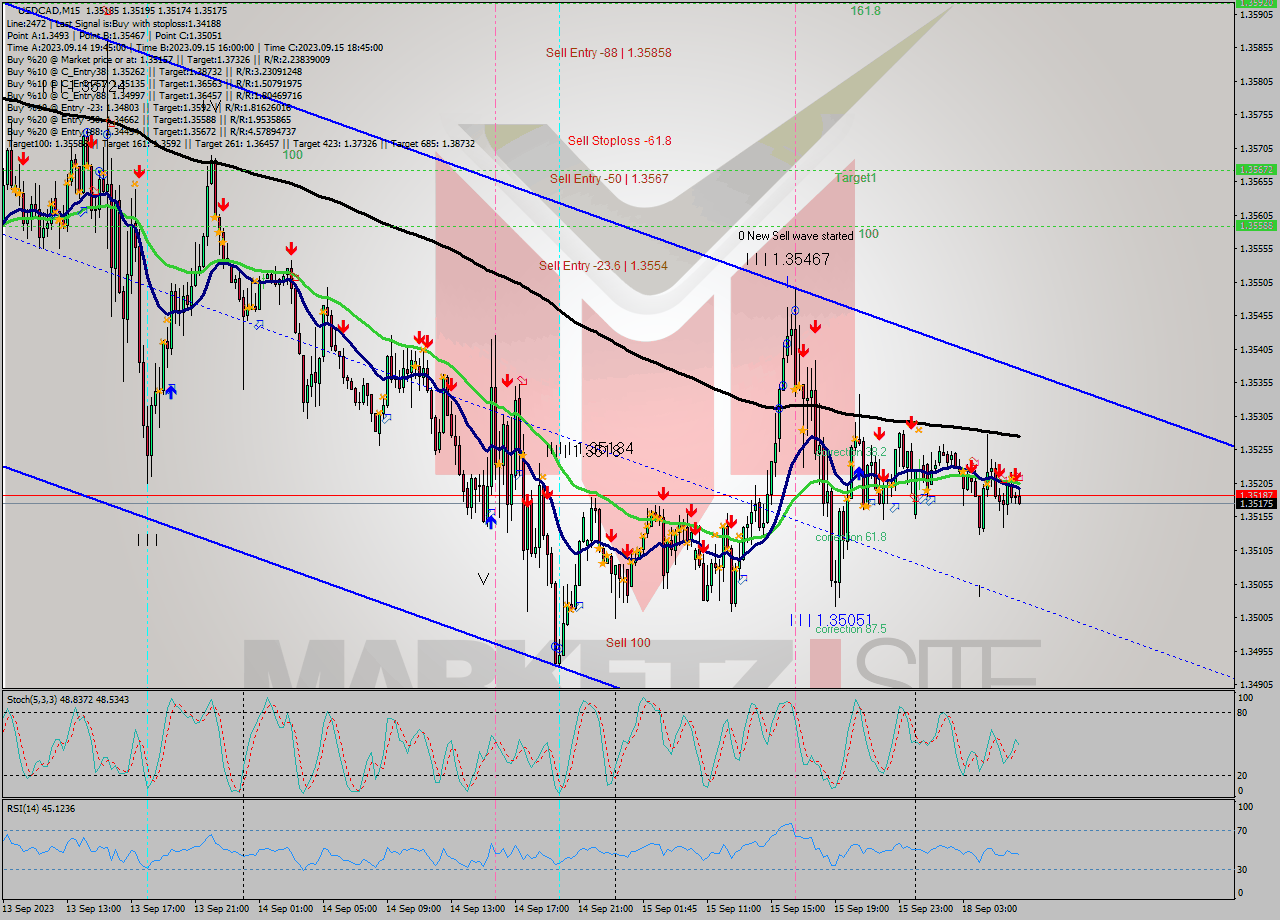Click the '15 Sep 01:45' time axis label
This screenshot has width=1280, height=920.
(670, 909)
